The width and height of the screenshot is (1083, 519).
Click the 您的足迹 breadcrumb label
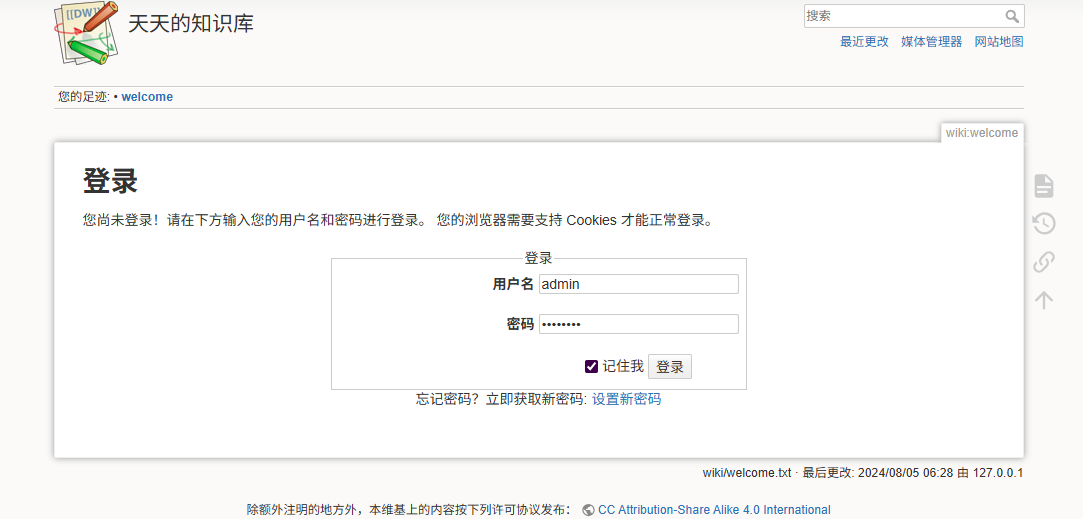[83, 97]
